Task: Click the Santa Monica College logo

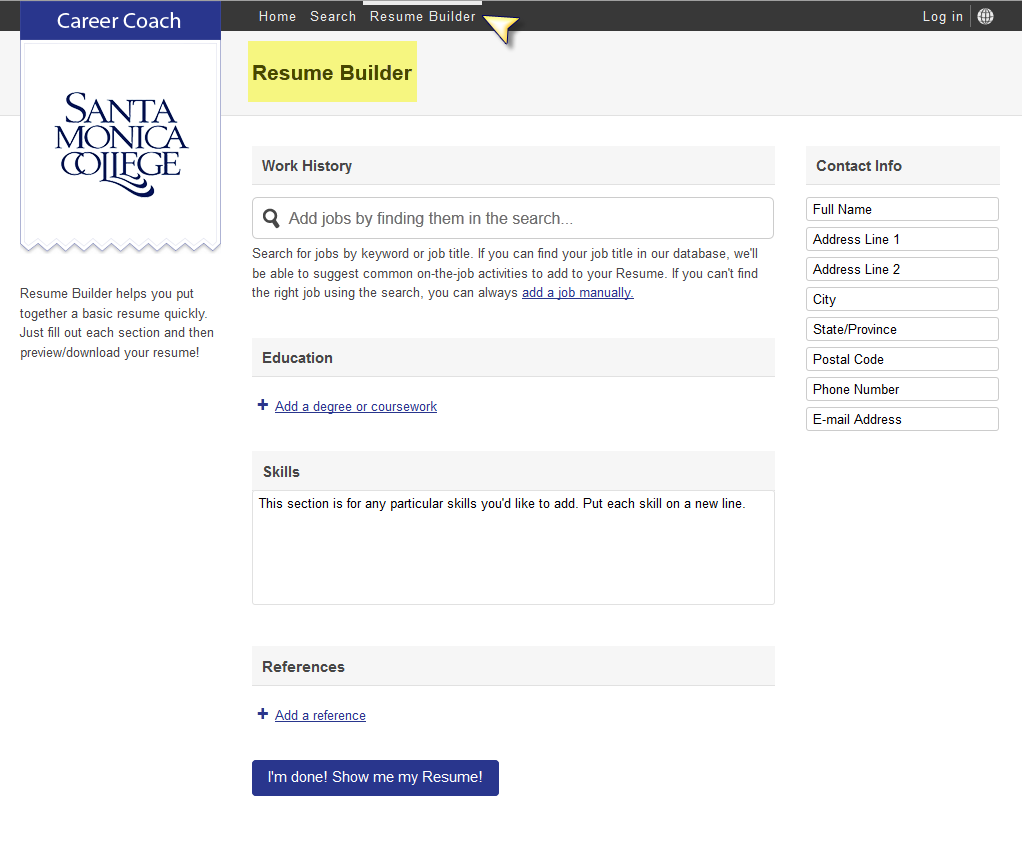Action: pyautogui.click(x=120, y=140)
